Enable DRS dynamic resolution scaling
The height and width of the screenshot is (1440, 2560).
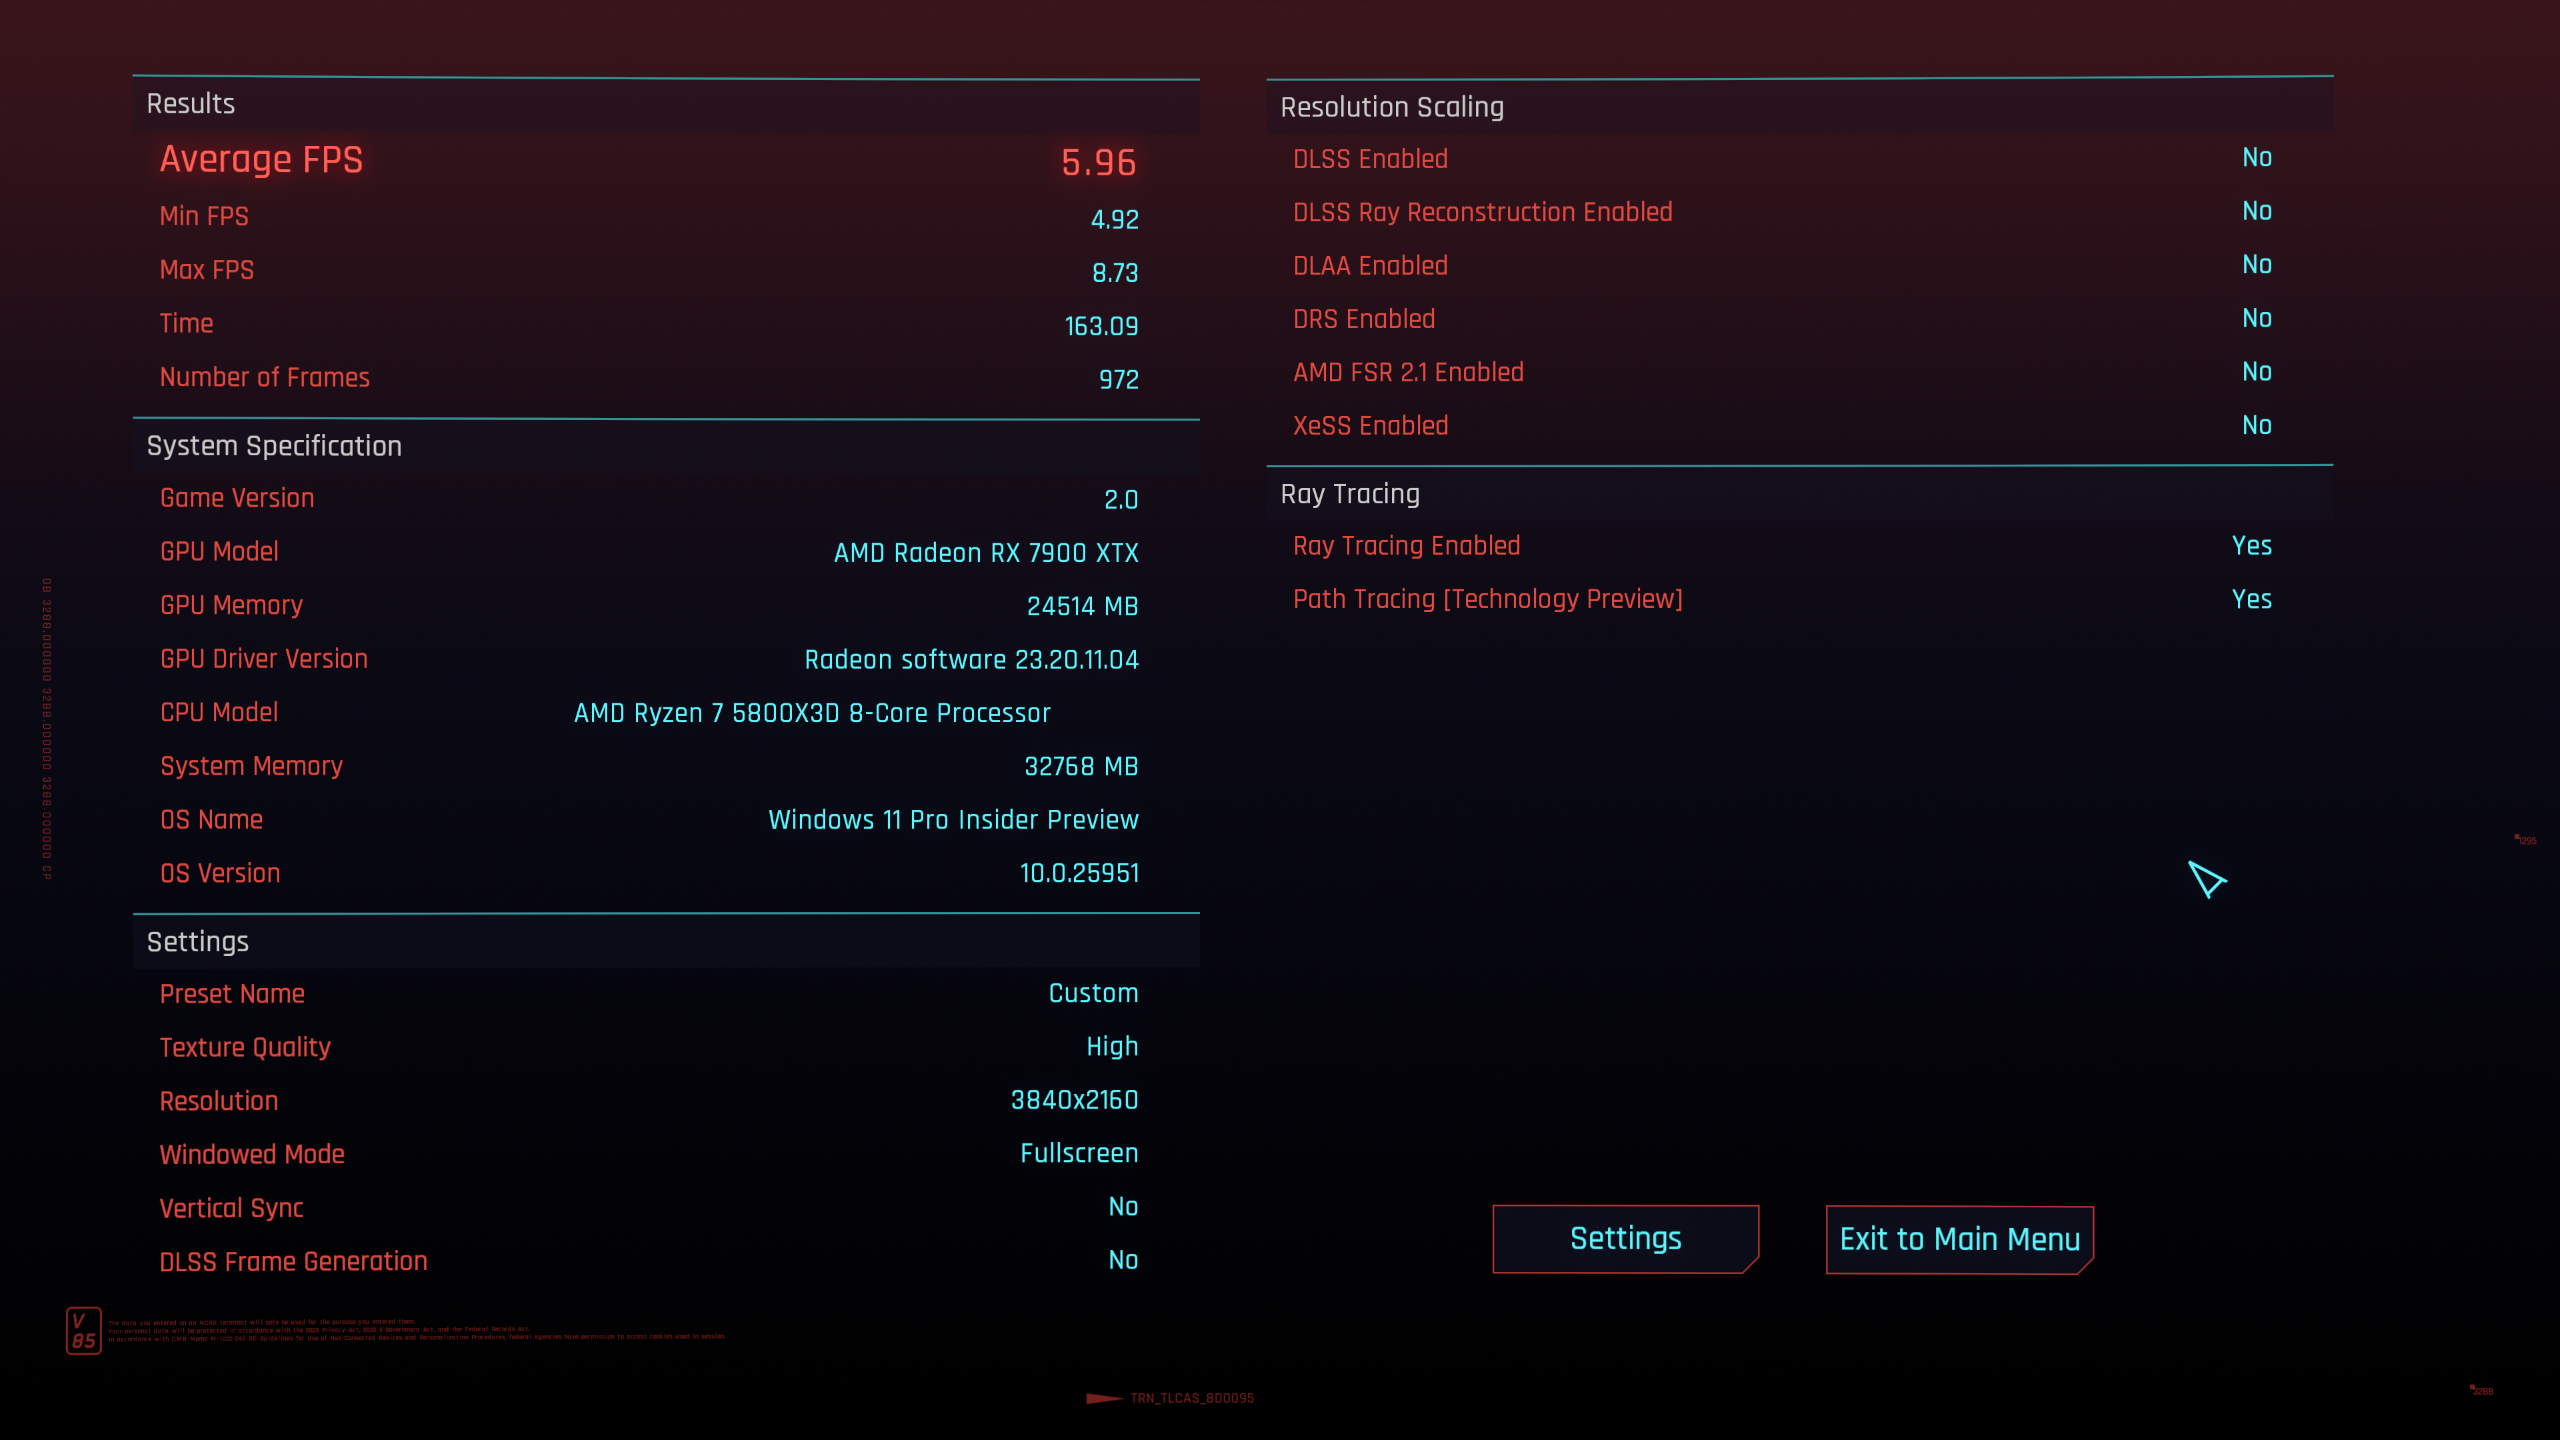[2254, 318]
